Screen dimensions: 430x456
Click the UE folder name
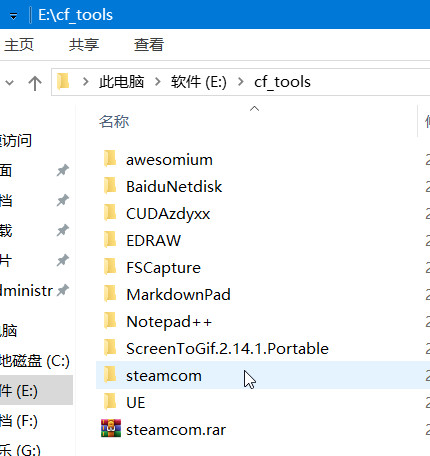click(x=136, y=403)
